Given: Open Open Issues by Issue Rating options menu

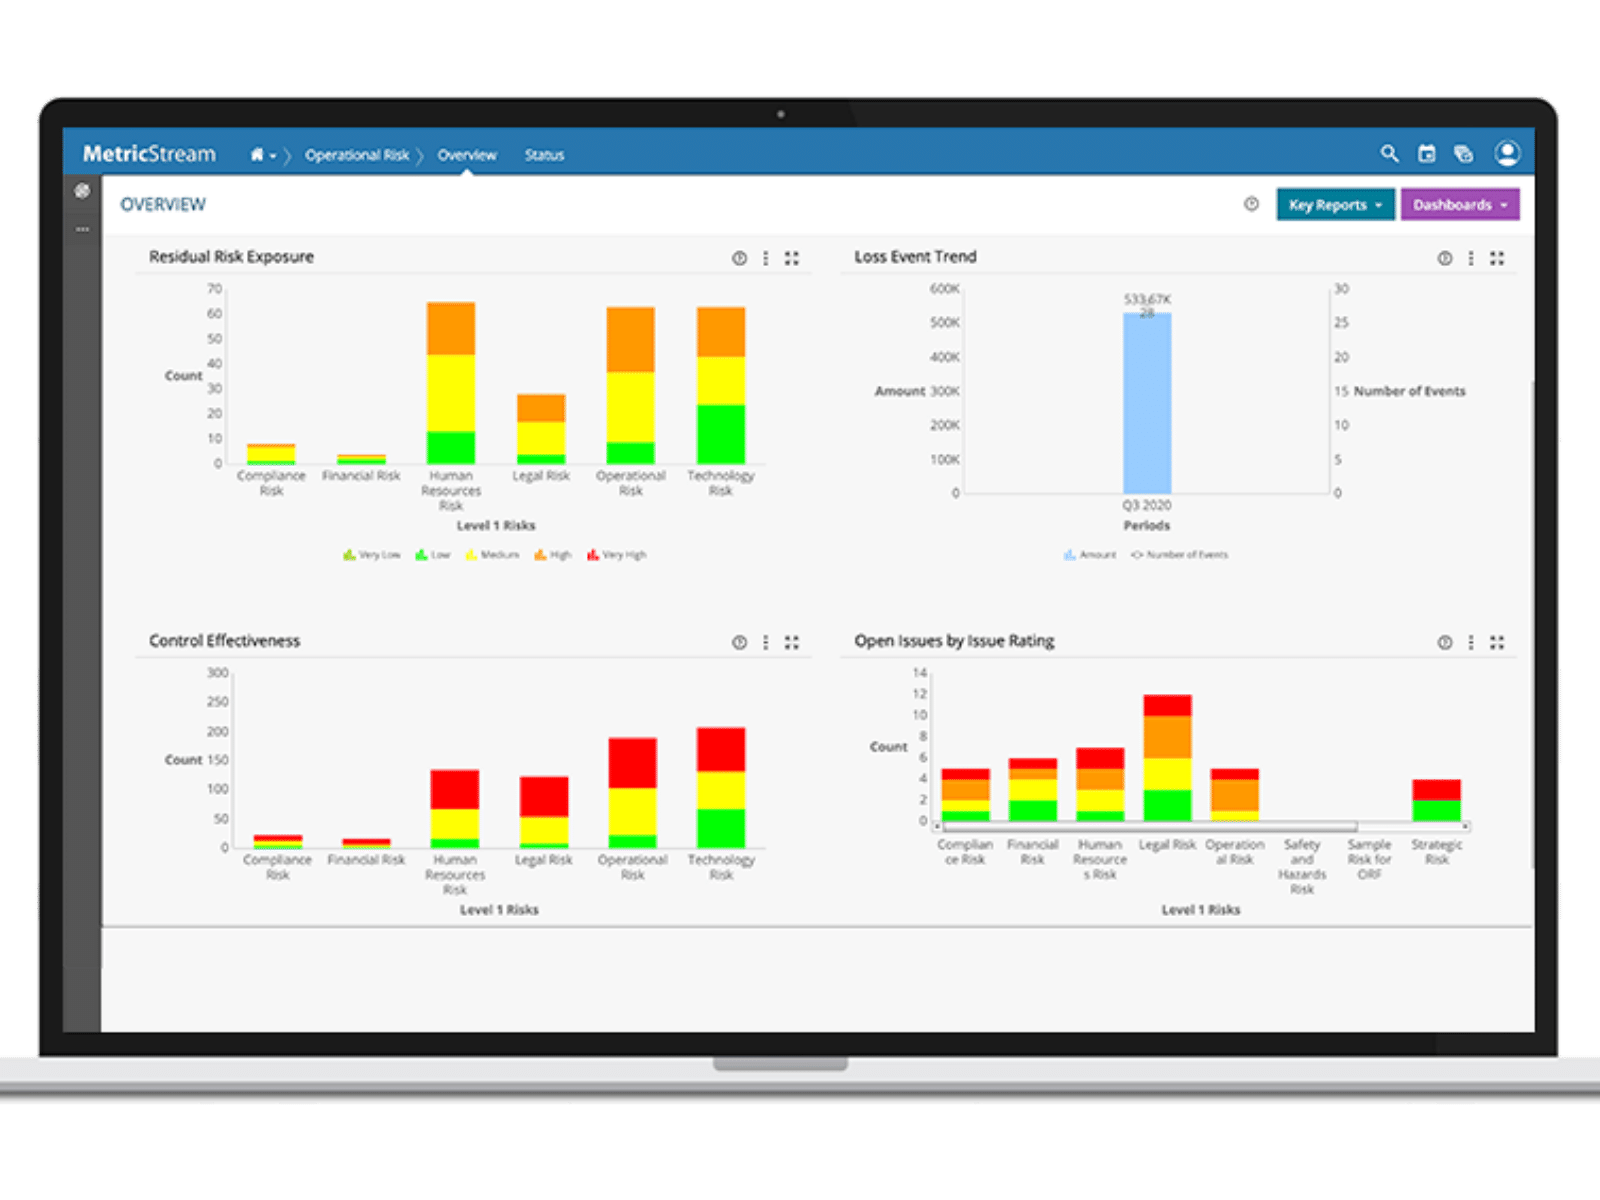Looking at the screenshot, I should 1471,642.
